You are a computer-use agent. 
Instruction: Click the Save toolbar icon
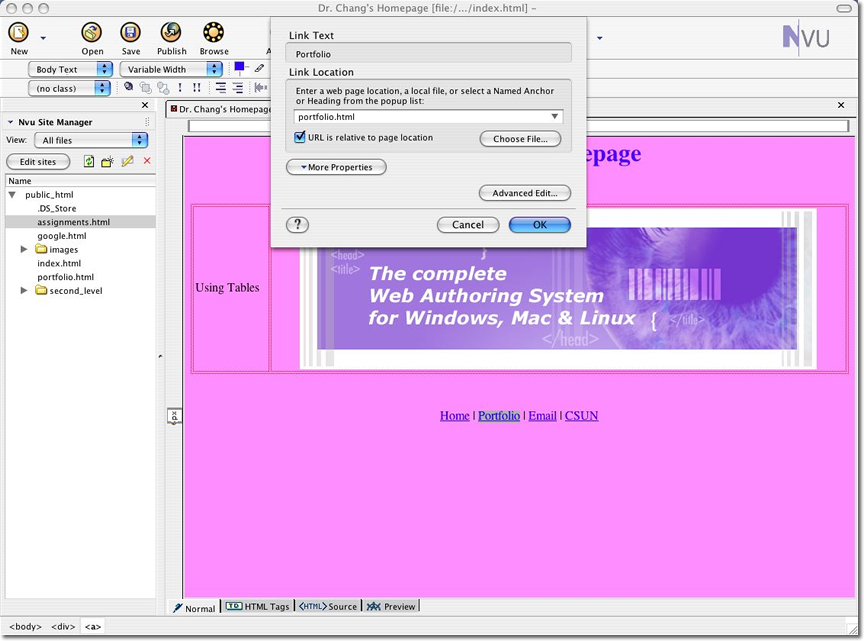click(x=131, y=33)
